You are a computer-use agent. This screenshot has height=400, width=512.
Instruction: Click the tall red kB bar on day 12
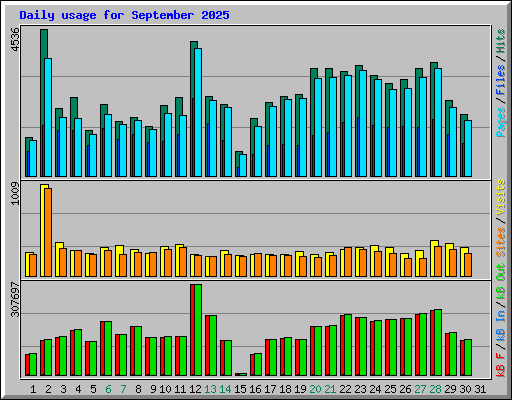(x=192, y=330)
